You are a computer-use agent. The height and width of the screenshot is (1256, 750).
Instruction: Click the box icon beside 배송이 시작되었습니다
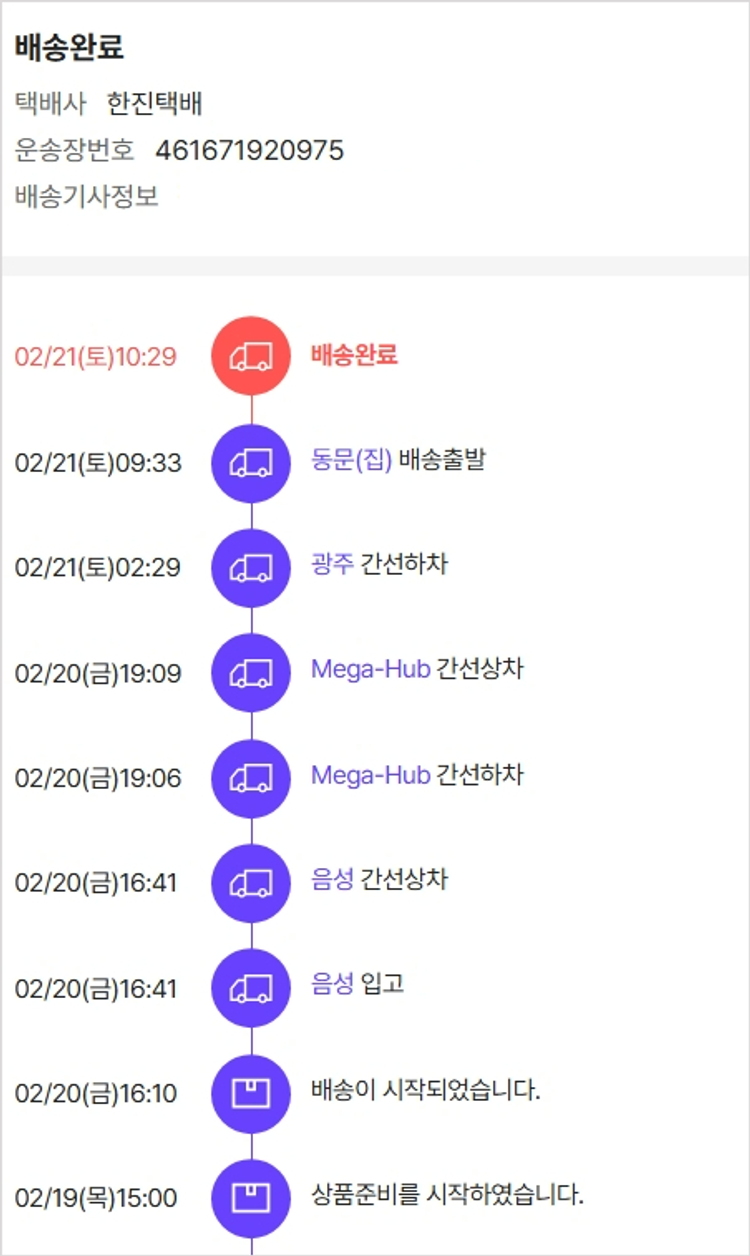point(251,1093)
